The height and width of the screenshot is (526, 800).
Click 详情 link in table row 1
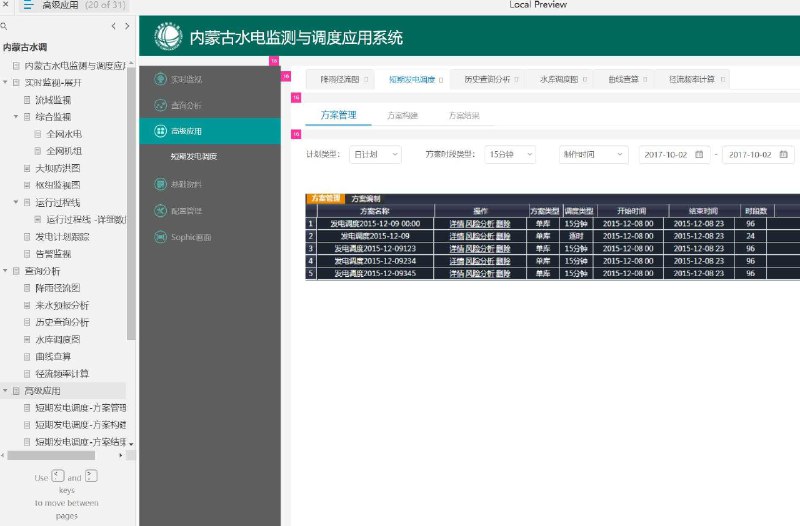(457, 223)
